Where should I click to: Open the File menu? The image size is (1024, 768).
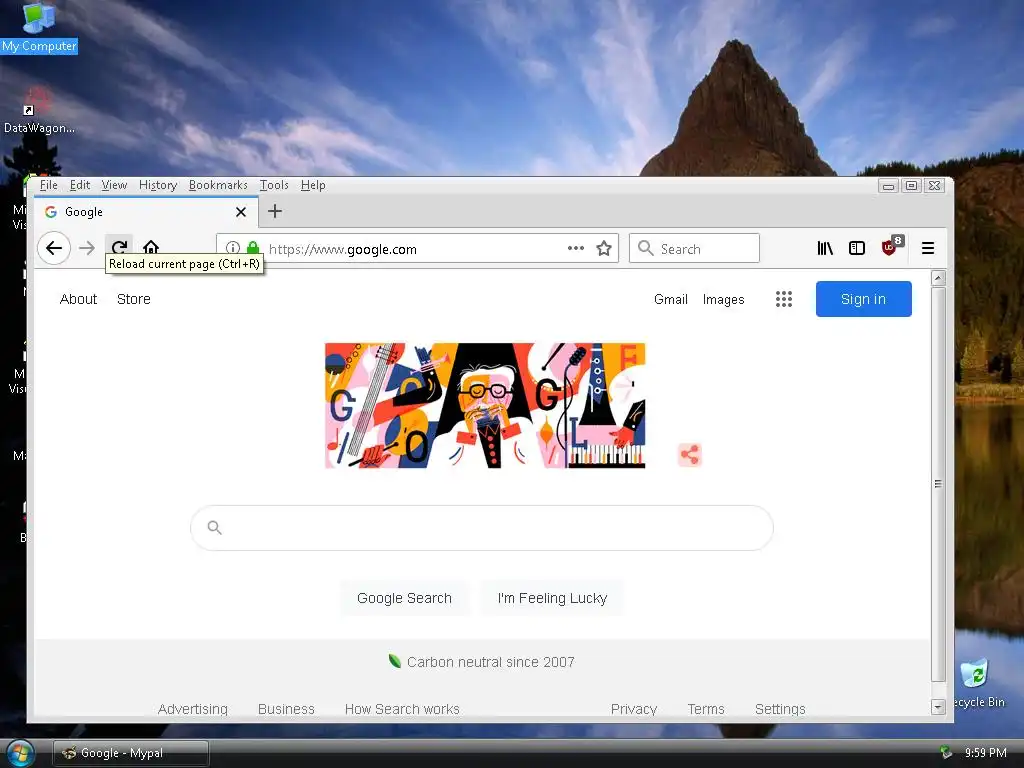point(48,185)
